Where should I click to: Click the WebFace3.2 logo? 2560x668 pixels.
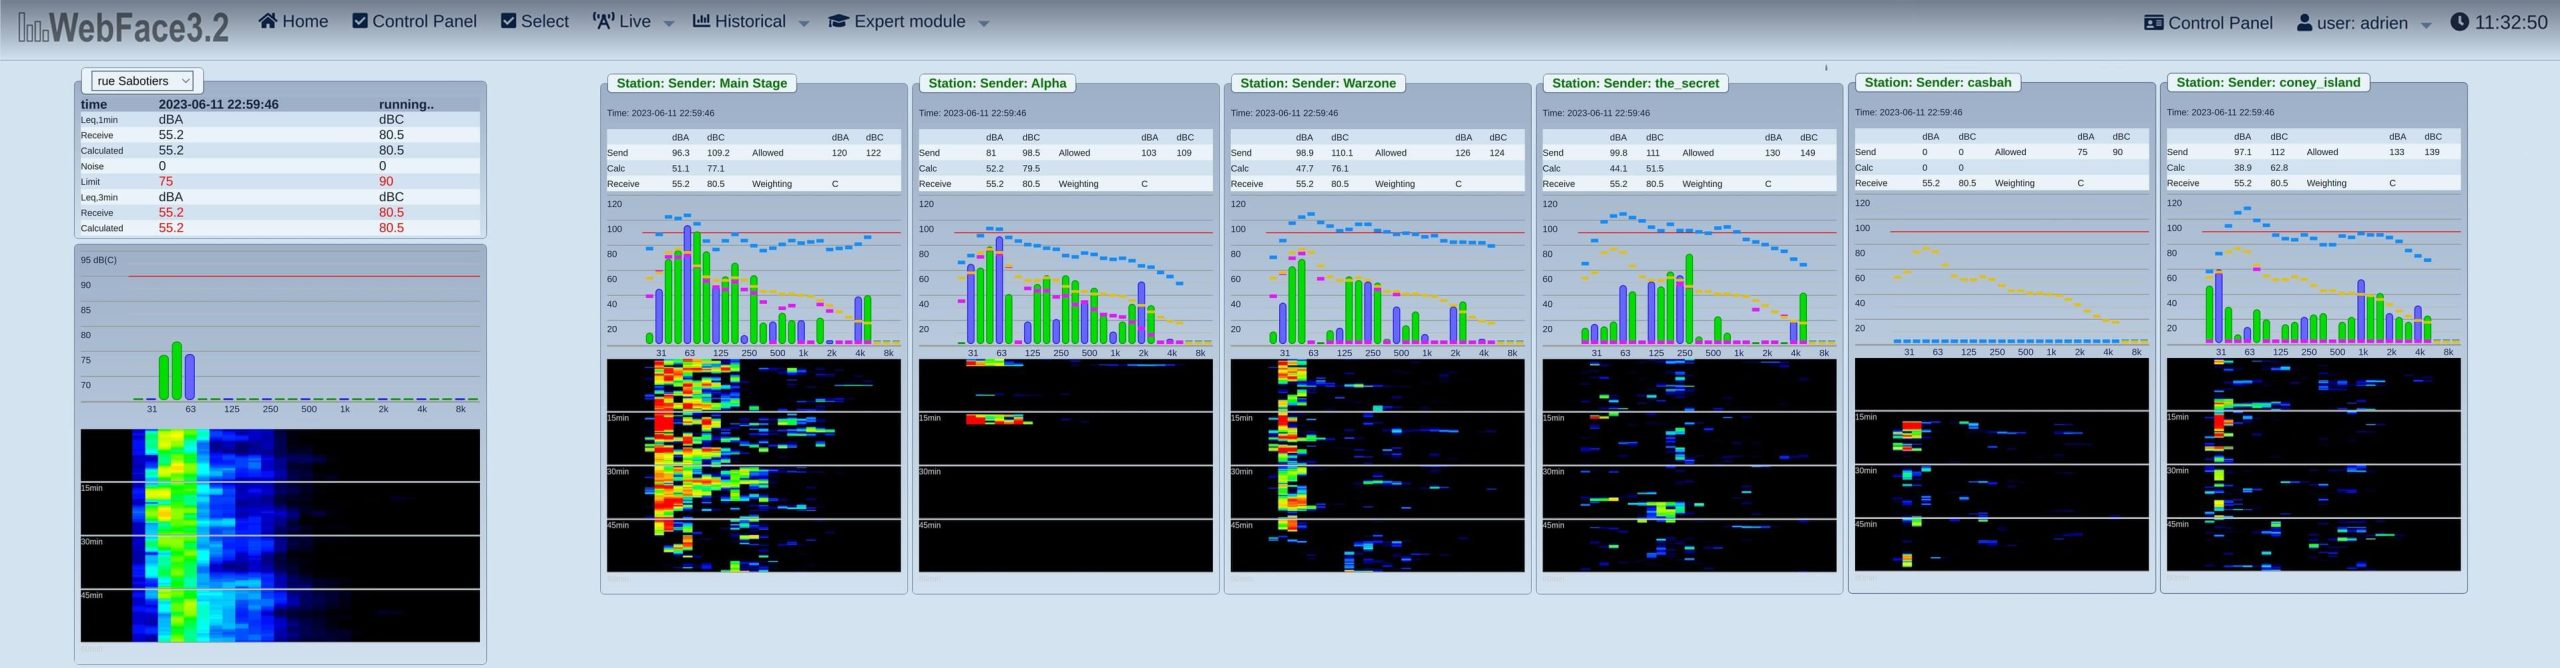point(123,27)
